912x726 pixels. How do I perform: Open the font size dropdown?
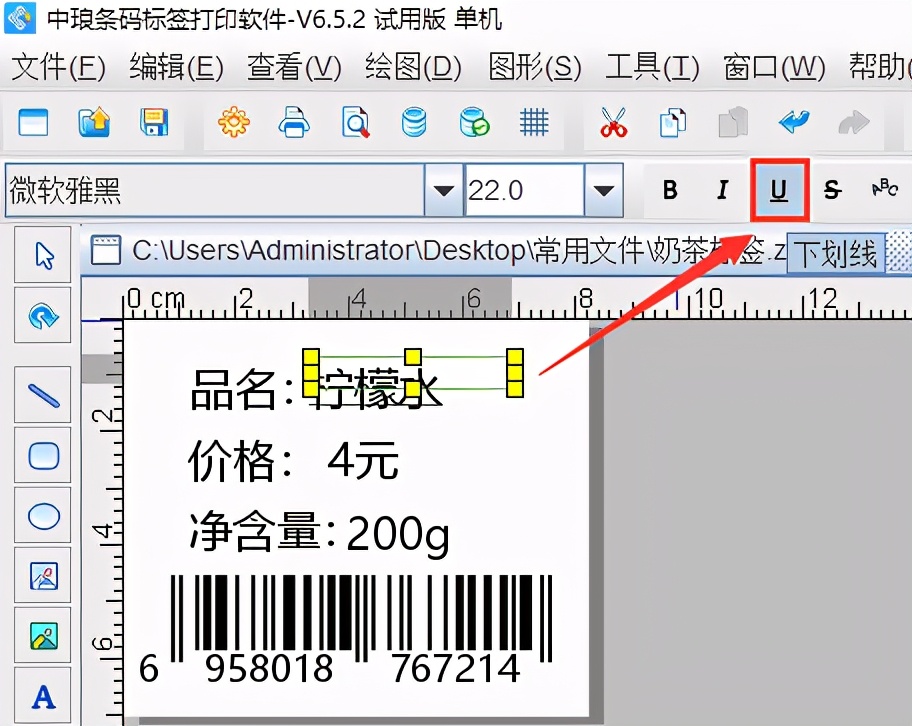[x=601, y=189]
